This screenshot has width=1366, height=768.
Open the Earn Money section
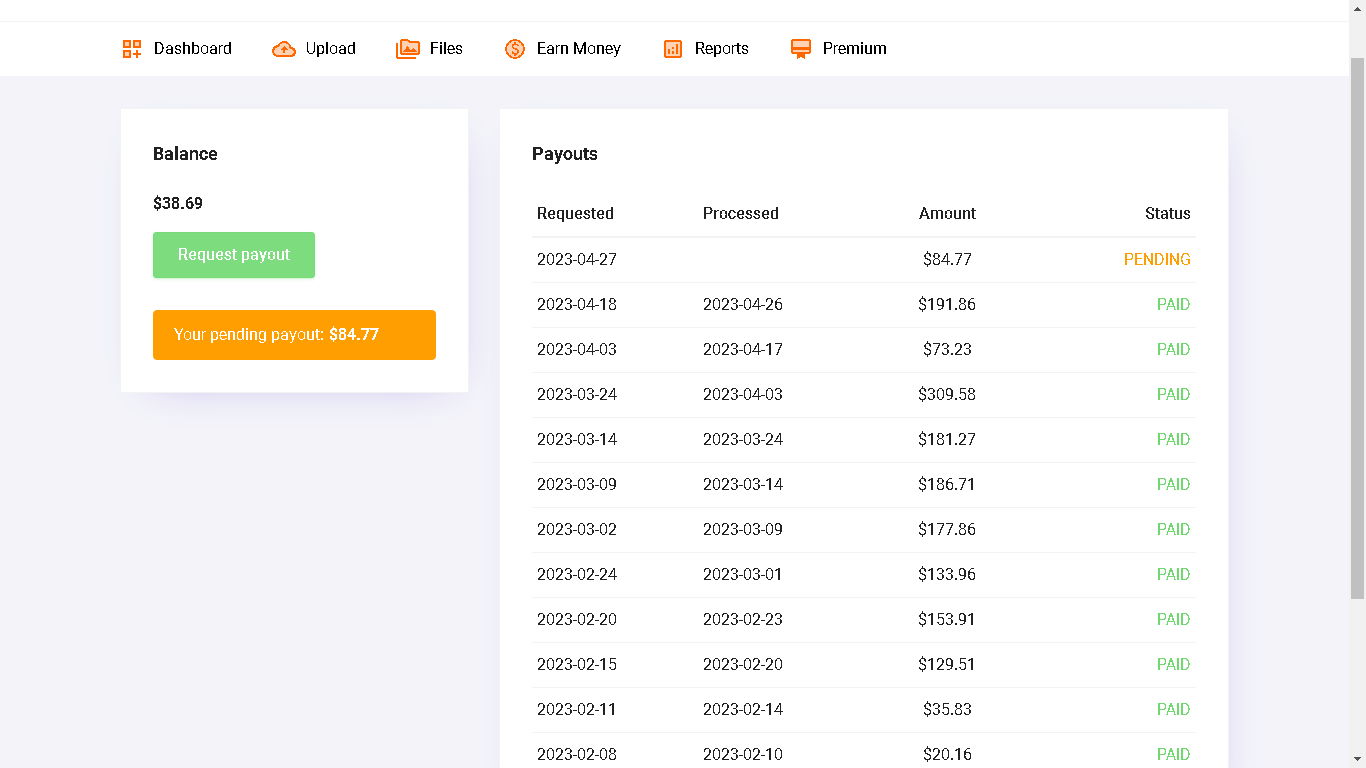tap(578, 49)
